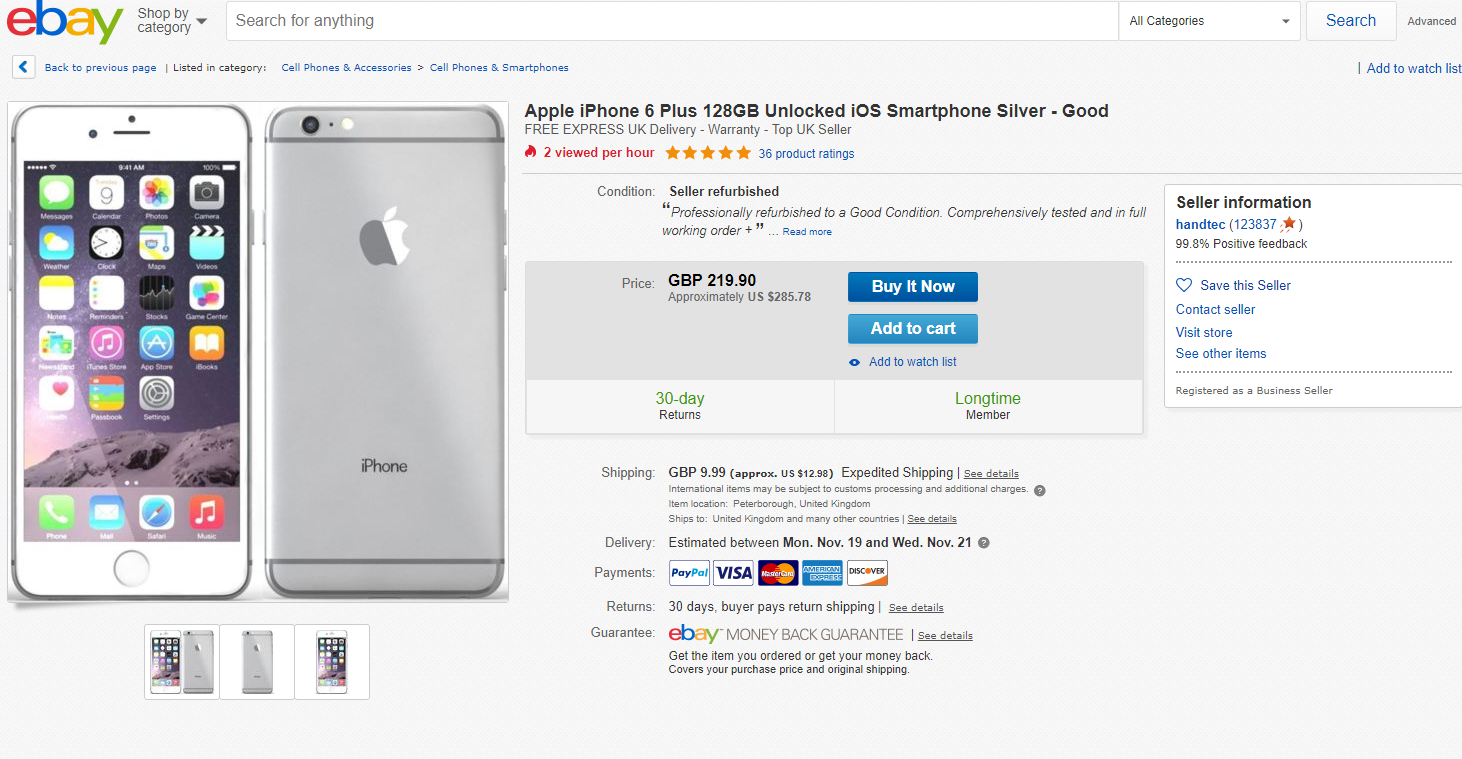Image resolution: width=1462 pixels, height=759 pixels.
Task: Open the 36 product ratings link
Action: pyautogui.click(x=806, y=154)
